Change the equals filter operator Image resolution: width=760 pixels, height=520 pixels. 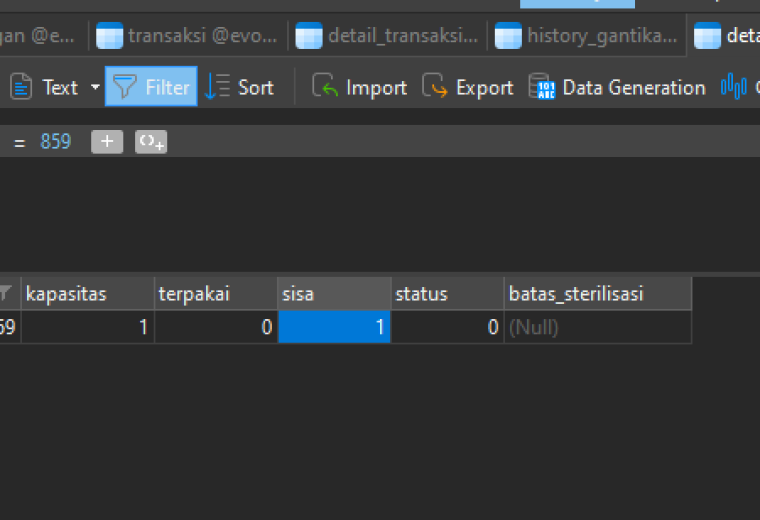click(19, 142)
